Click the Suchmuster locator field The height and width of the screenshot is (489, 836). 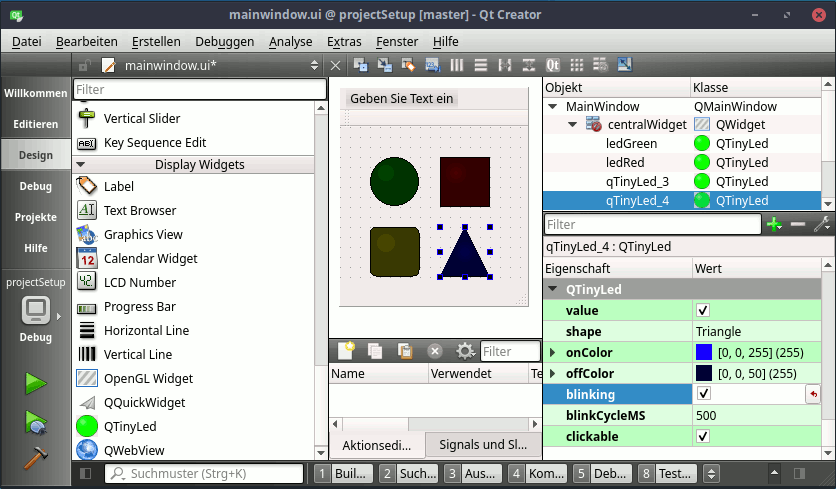204,474
